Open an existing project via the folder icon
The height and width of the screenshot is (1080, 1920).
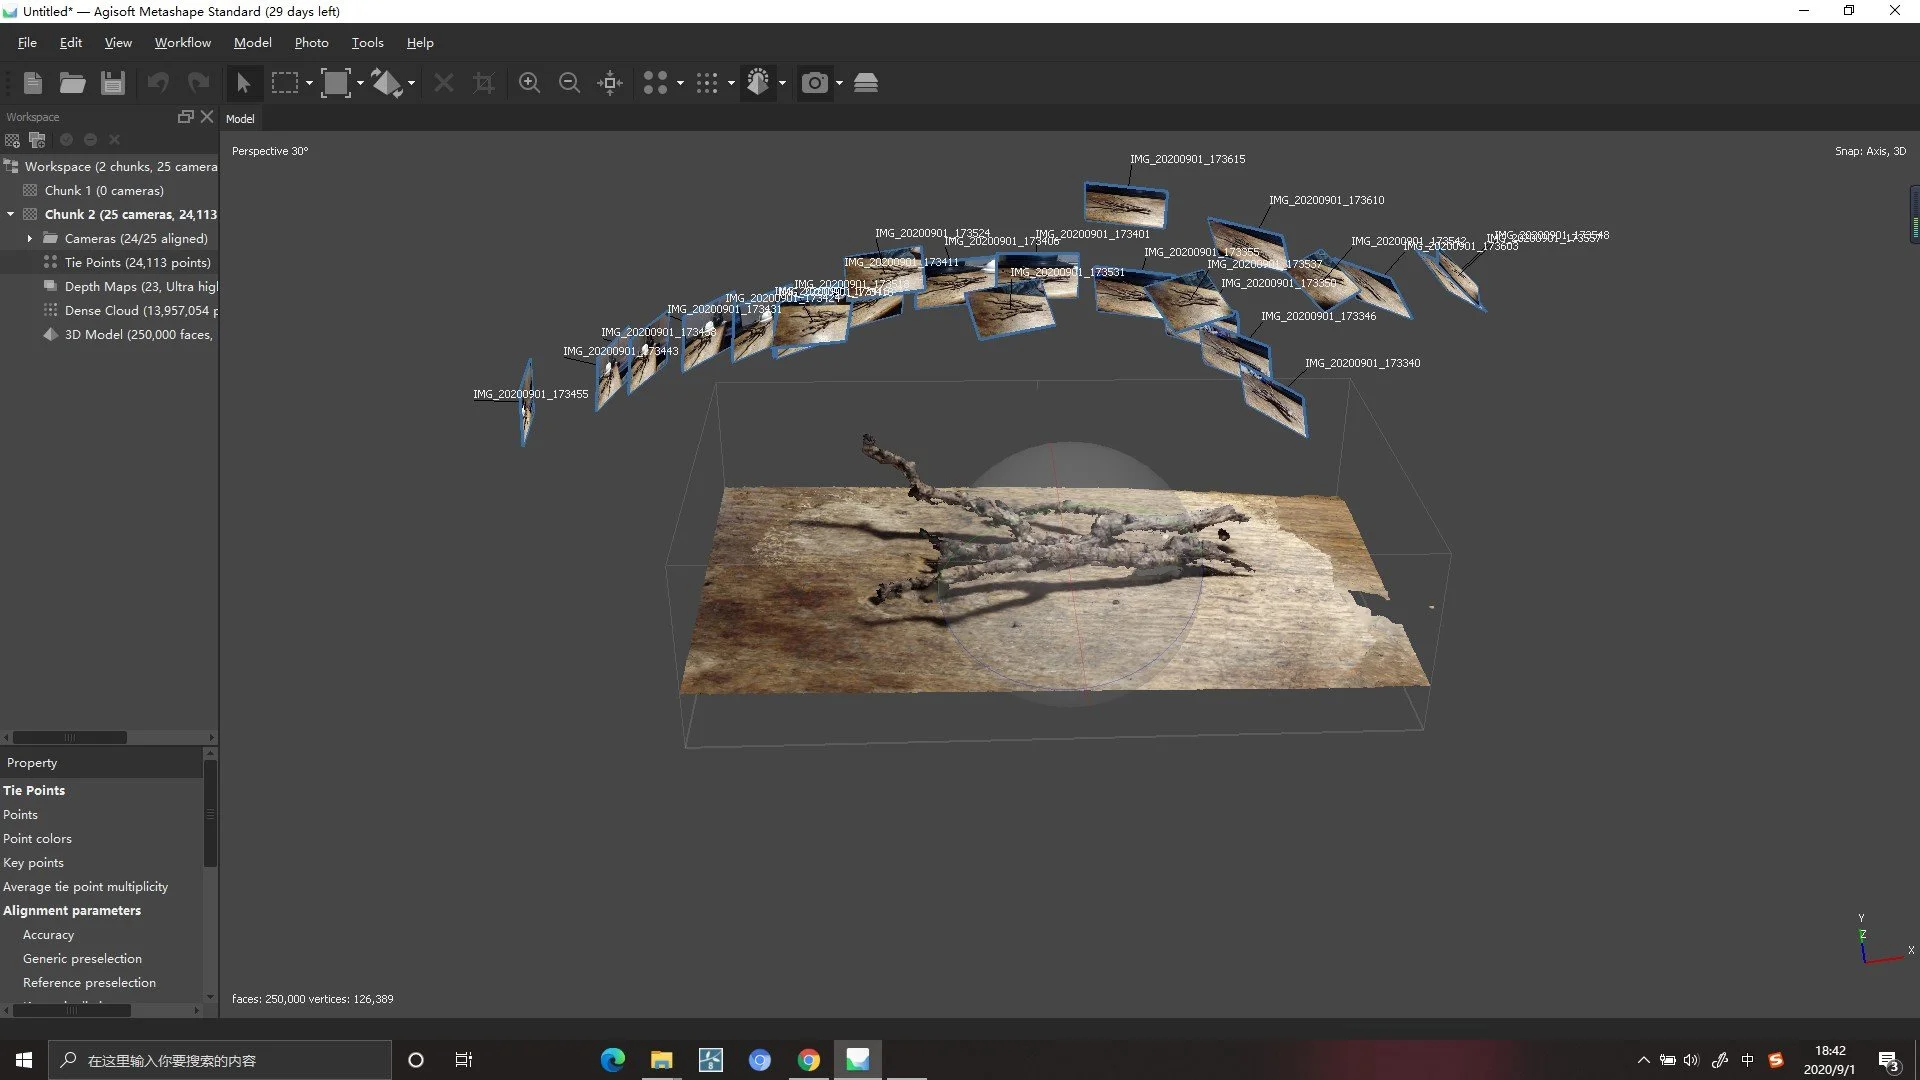[x=72, y=83]
